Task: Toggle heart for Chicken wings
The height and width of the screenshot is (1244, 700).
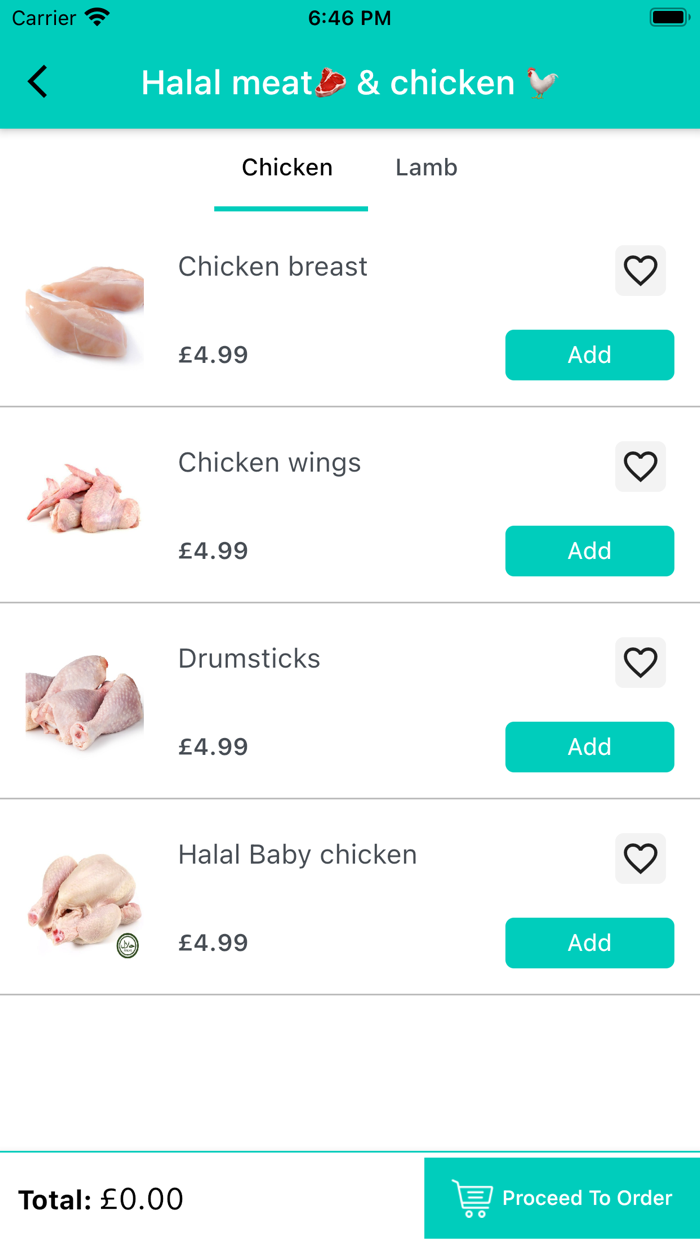Action: point(640,466)
